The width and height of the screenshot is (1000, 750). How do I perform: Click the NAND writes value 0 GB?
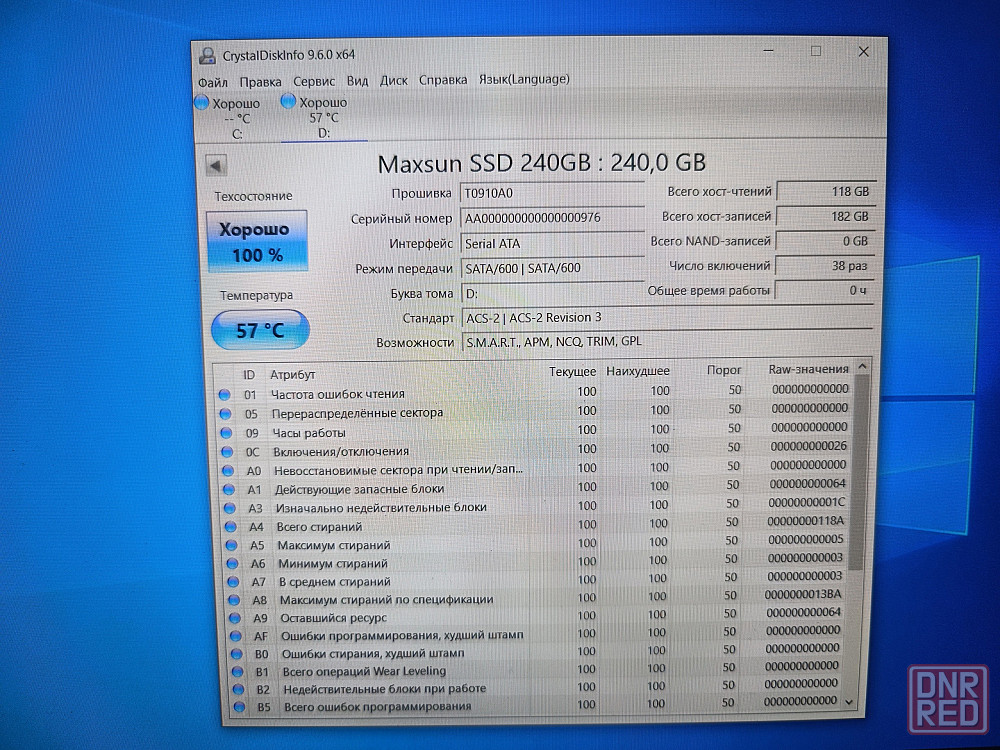coord(824,241)
